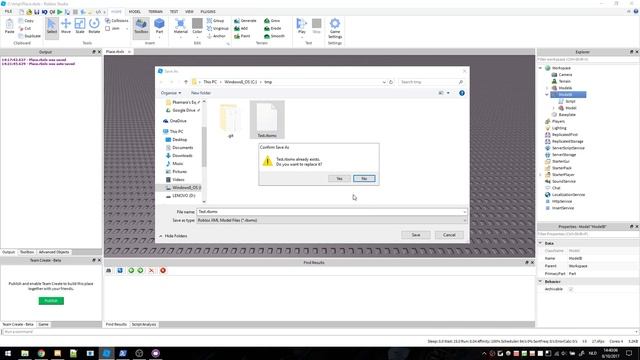
Task: Select Desktop in the navigation pane
Action: tap(179, 140)
